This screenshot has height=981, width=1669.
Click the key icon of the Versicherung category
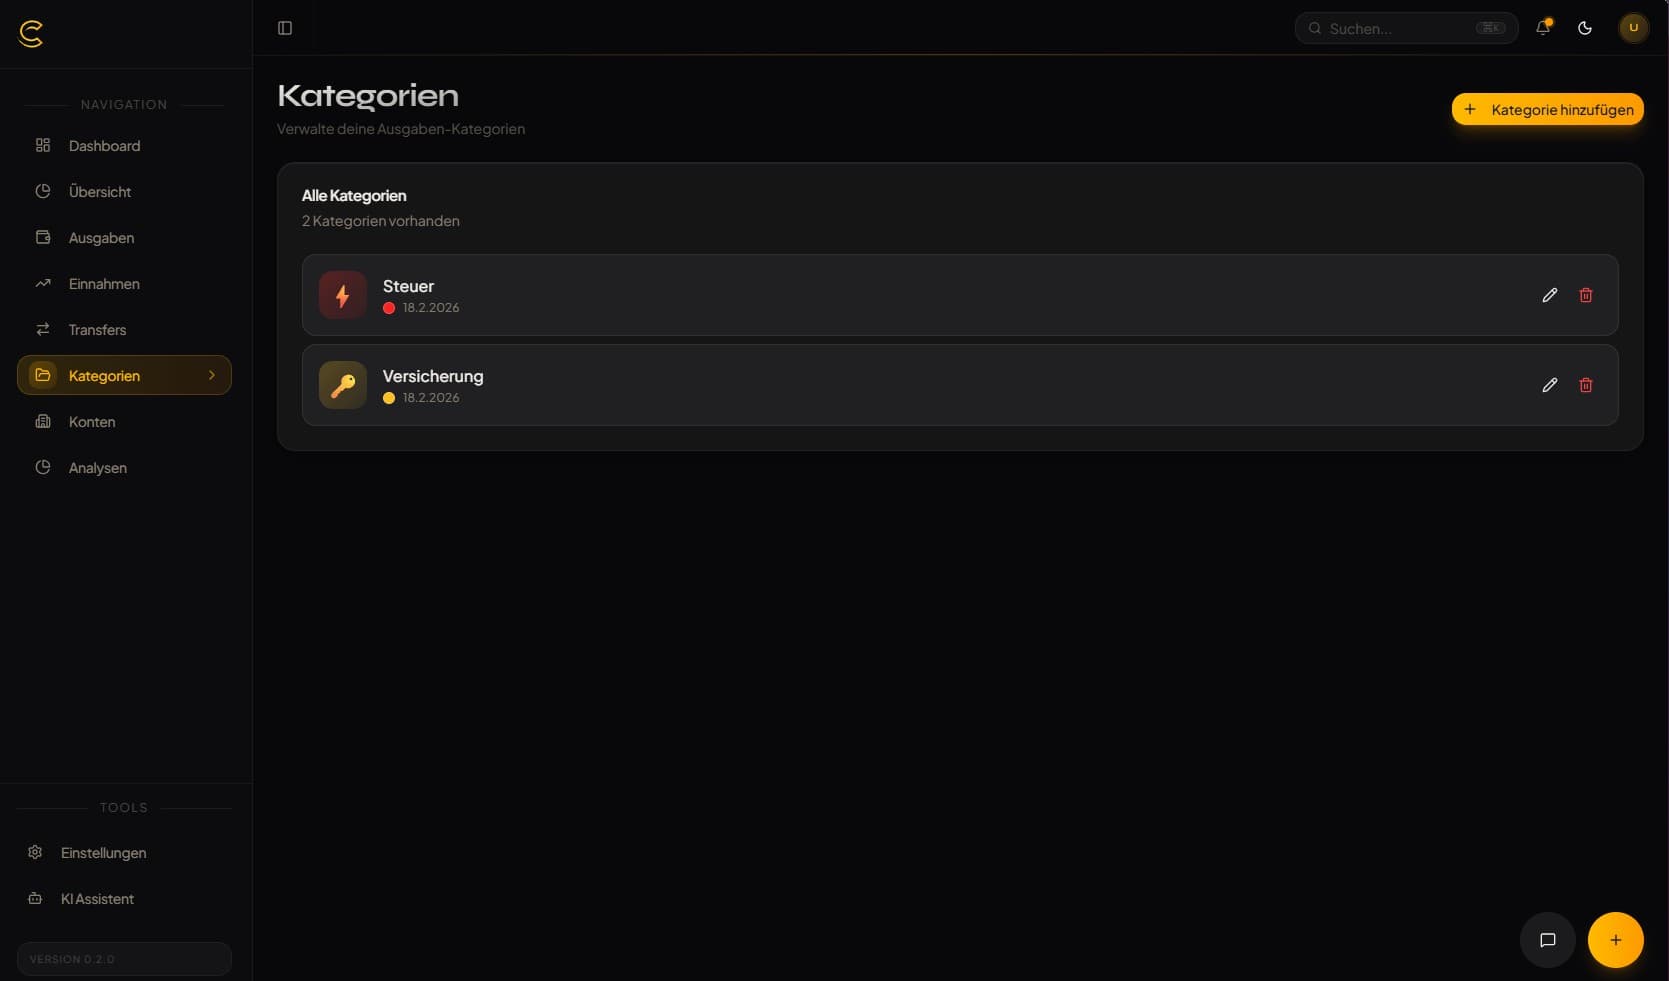pyautogui.click(x=342, y=385)
